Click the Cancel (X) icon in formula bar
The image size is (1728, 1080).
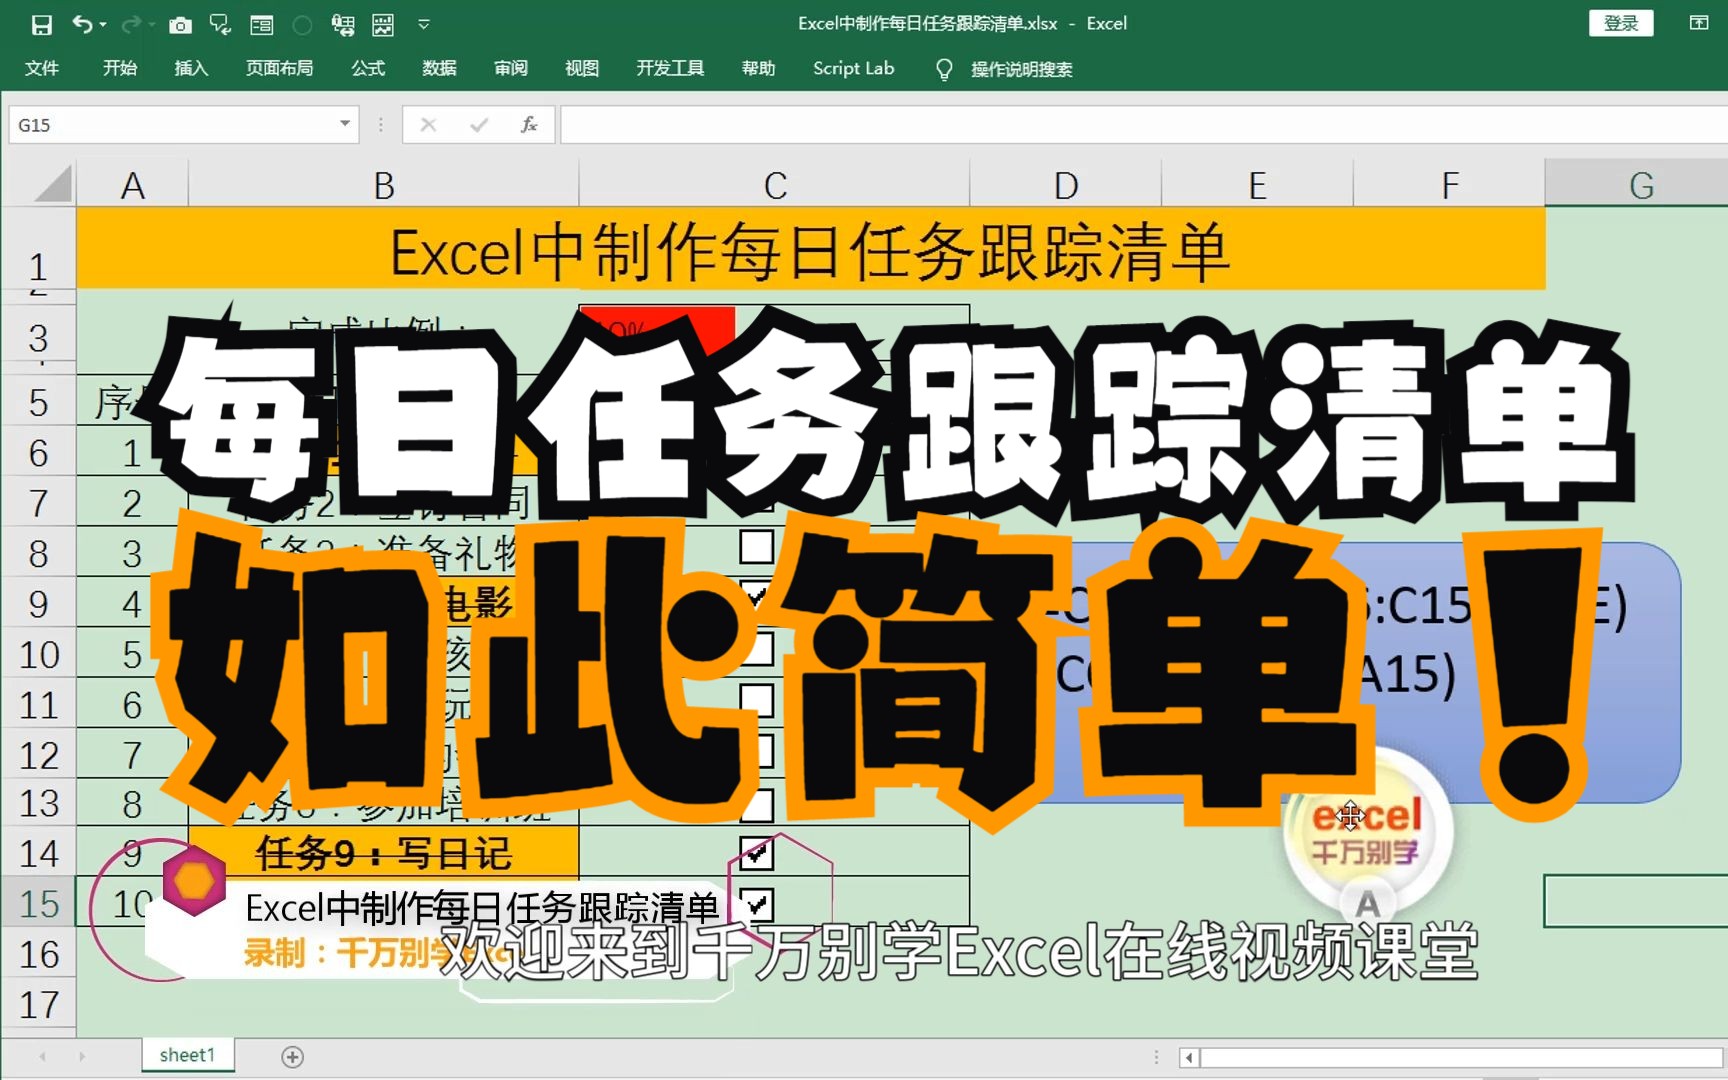tap(428, 124)
